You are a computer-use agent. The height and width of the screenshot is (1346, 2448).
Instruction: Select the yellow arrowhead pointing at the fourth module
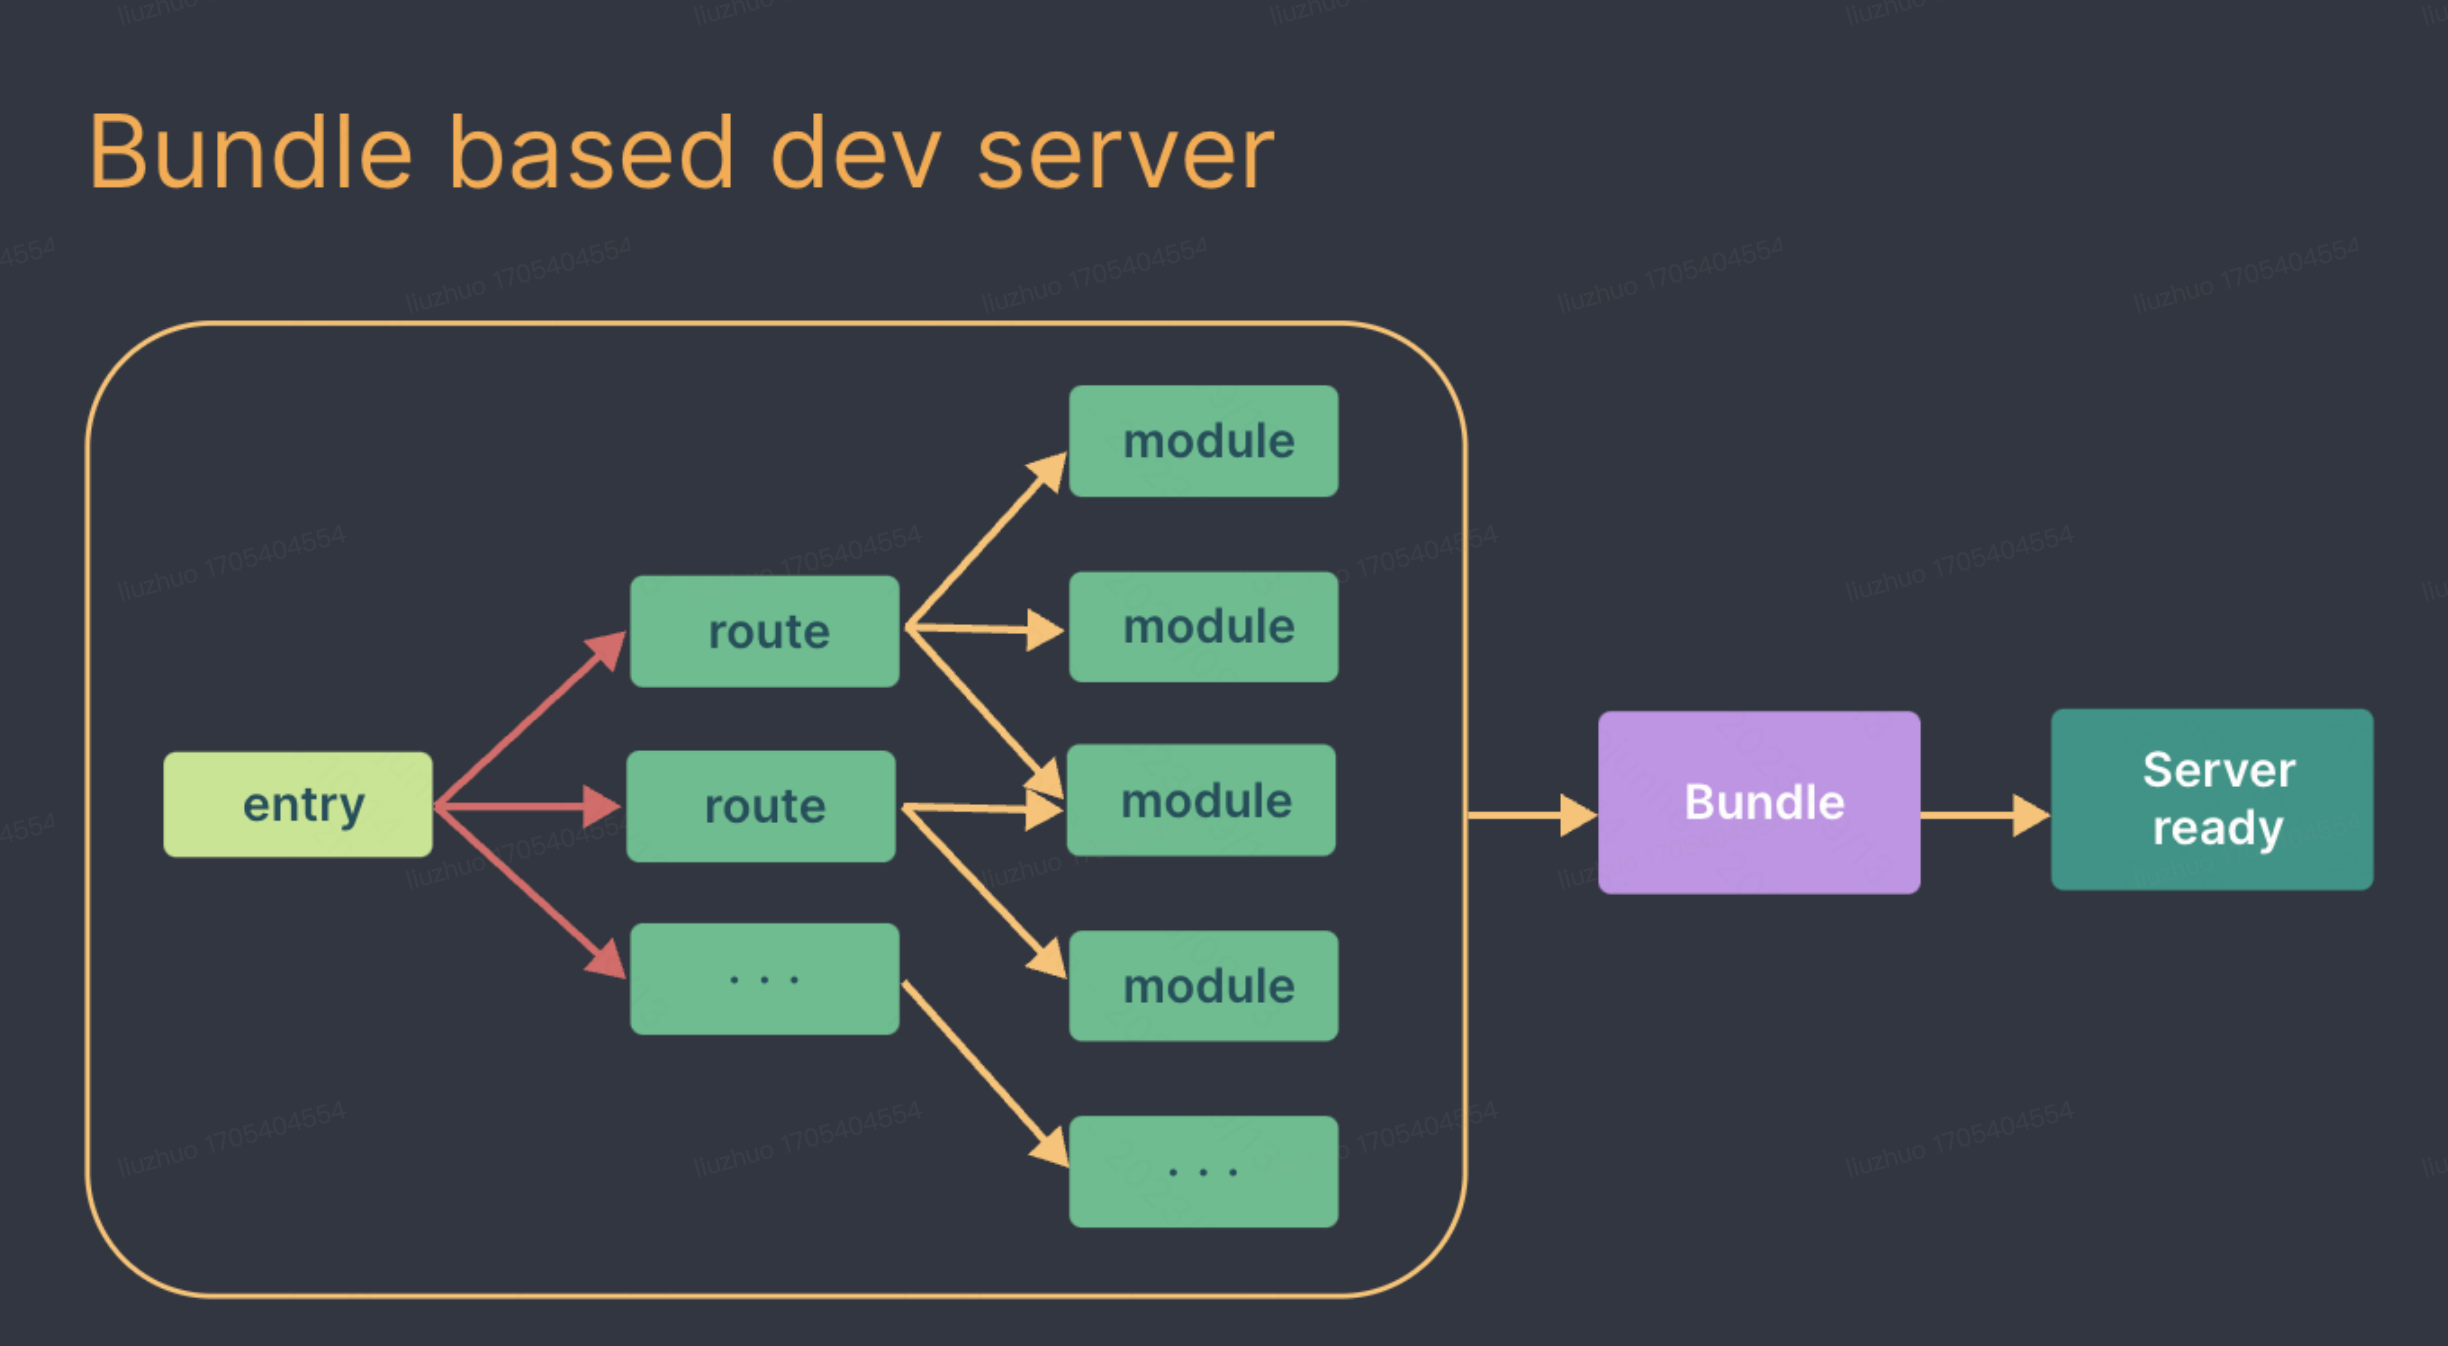pyautogui.click(x=1047, y=960)
